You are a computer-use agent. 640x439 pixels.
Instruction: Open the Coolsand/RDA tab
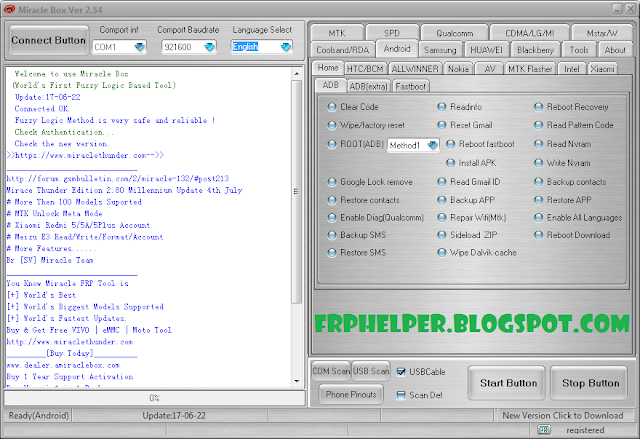342,50
